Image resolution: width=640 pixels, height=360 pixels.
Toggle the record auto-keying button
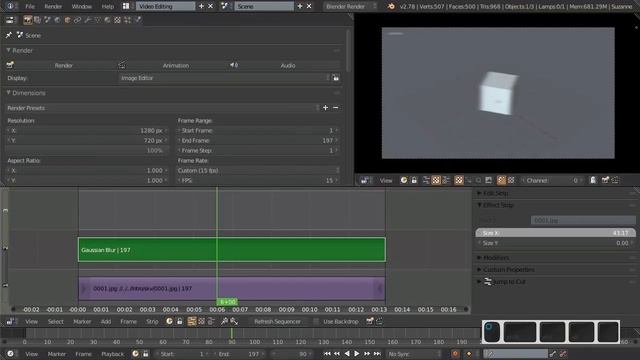455,354
